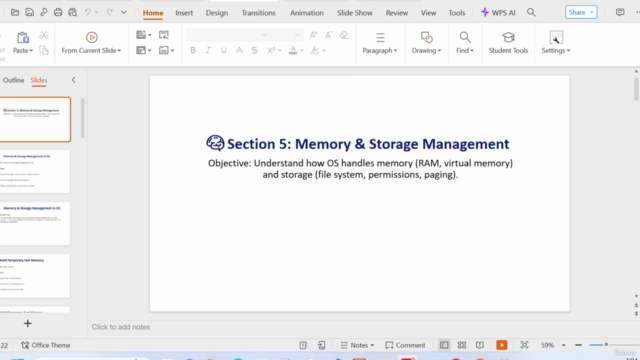Collapse the slide panel with chevron
The image size is (640, 360).
pyautogui.click(x=73, y=80)
